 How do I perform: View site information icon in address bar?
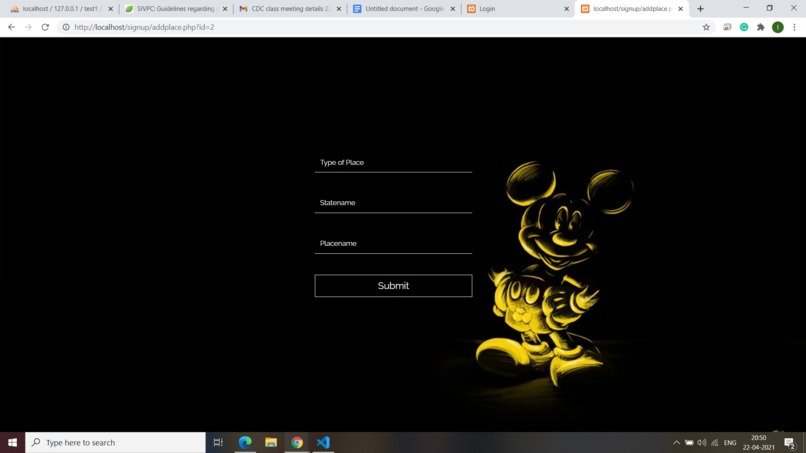[x=66, y=27]
